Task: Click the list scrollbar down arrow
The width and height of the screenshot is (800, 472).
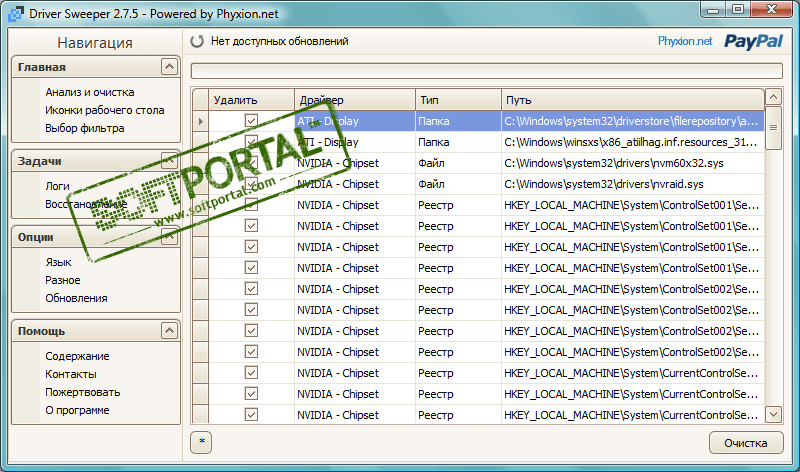Action: [x=773, y=414]
